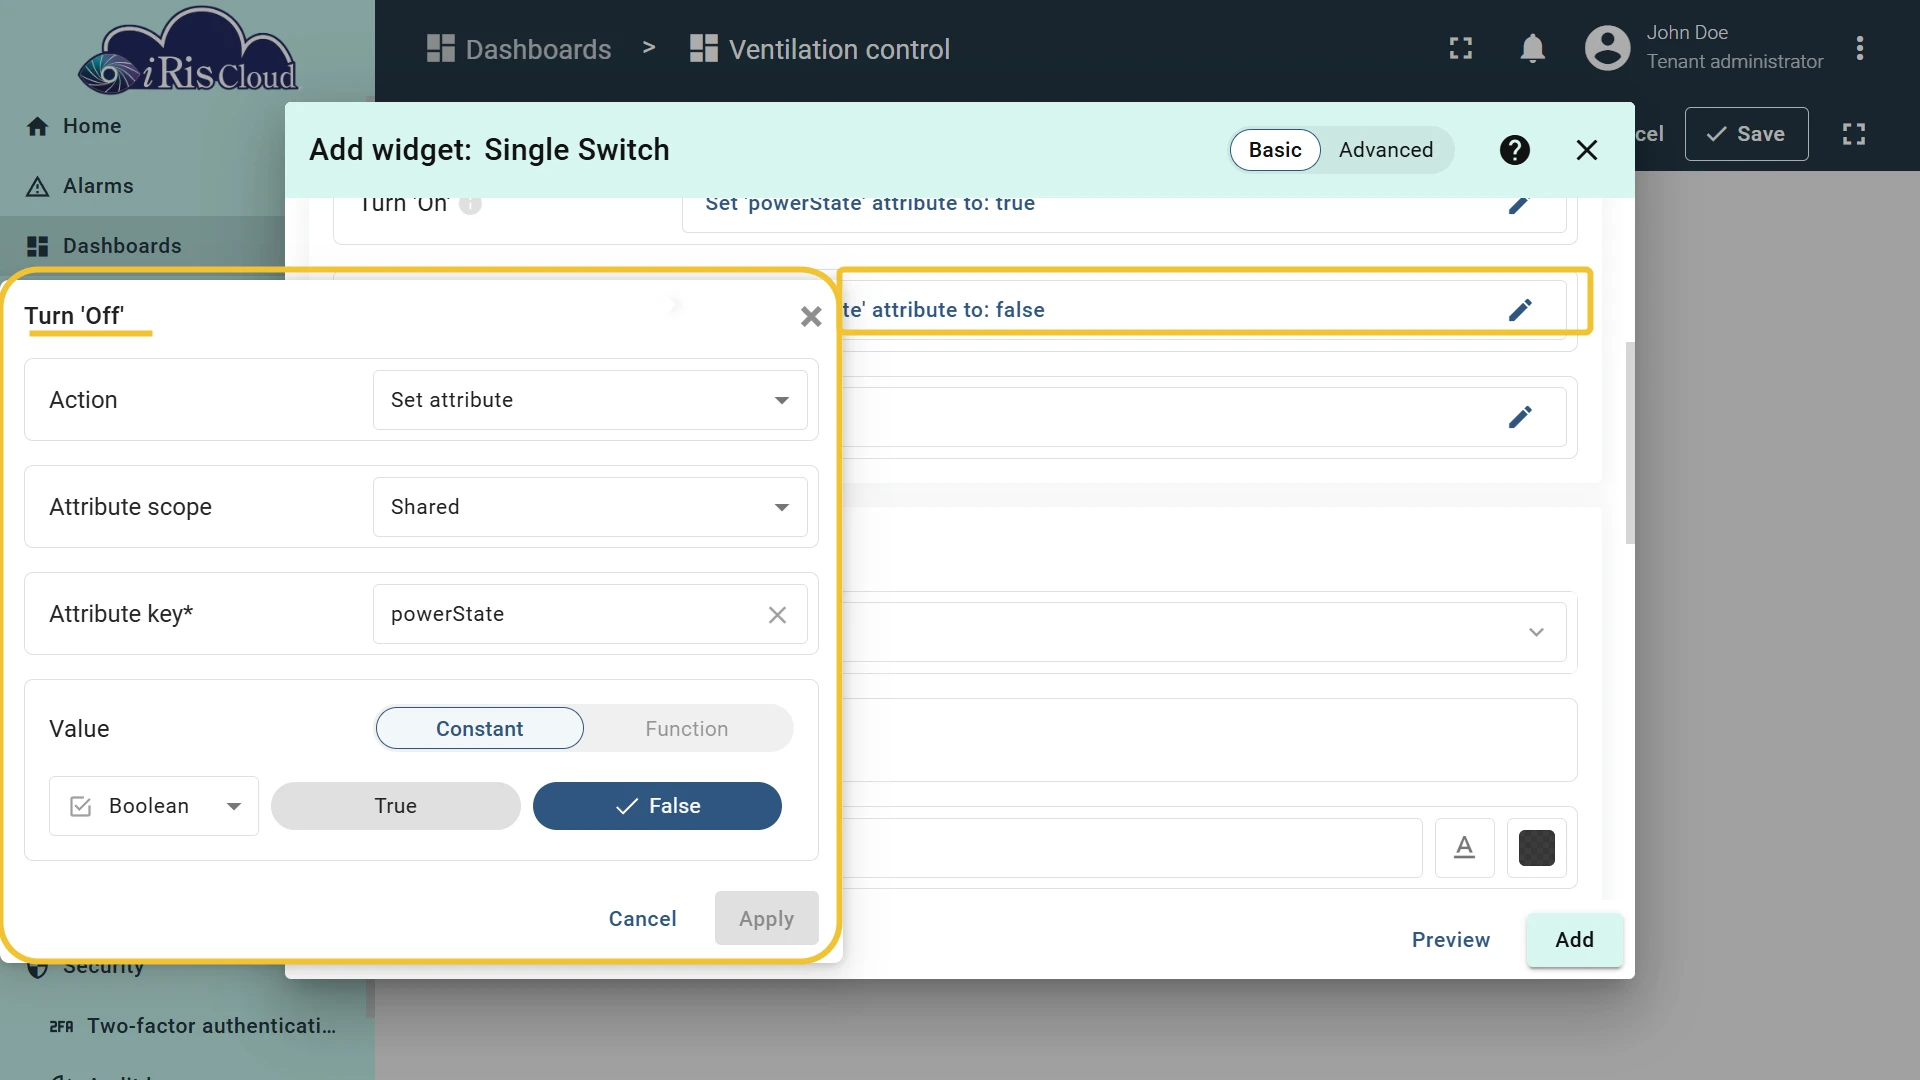This screenshot has height=1080, width=1920.
Task: Open Two-factor authentication sidebar item
Action: [193, 1026]
